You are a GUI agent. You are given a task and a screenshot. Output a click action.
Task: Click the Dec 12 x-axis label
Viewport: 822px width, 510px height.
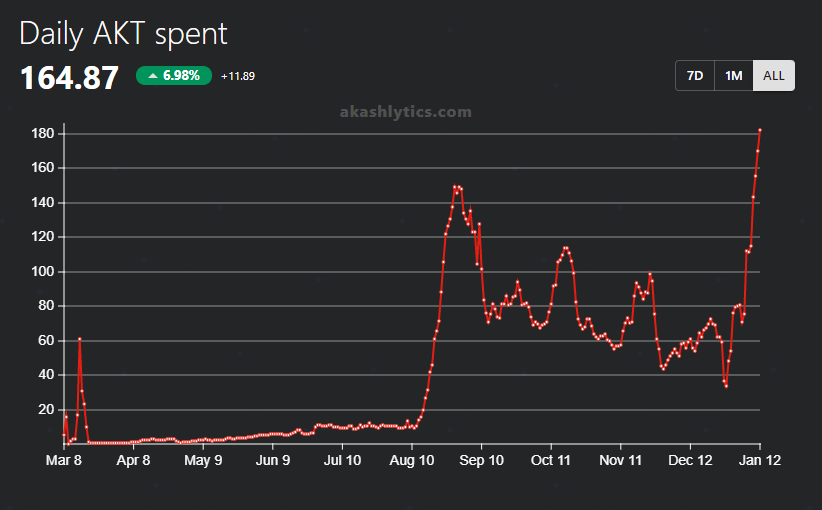click(690, 460)
